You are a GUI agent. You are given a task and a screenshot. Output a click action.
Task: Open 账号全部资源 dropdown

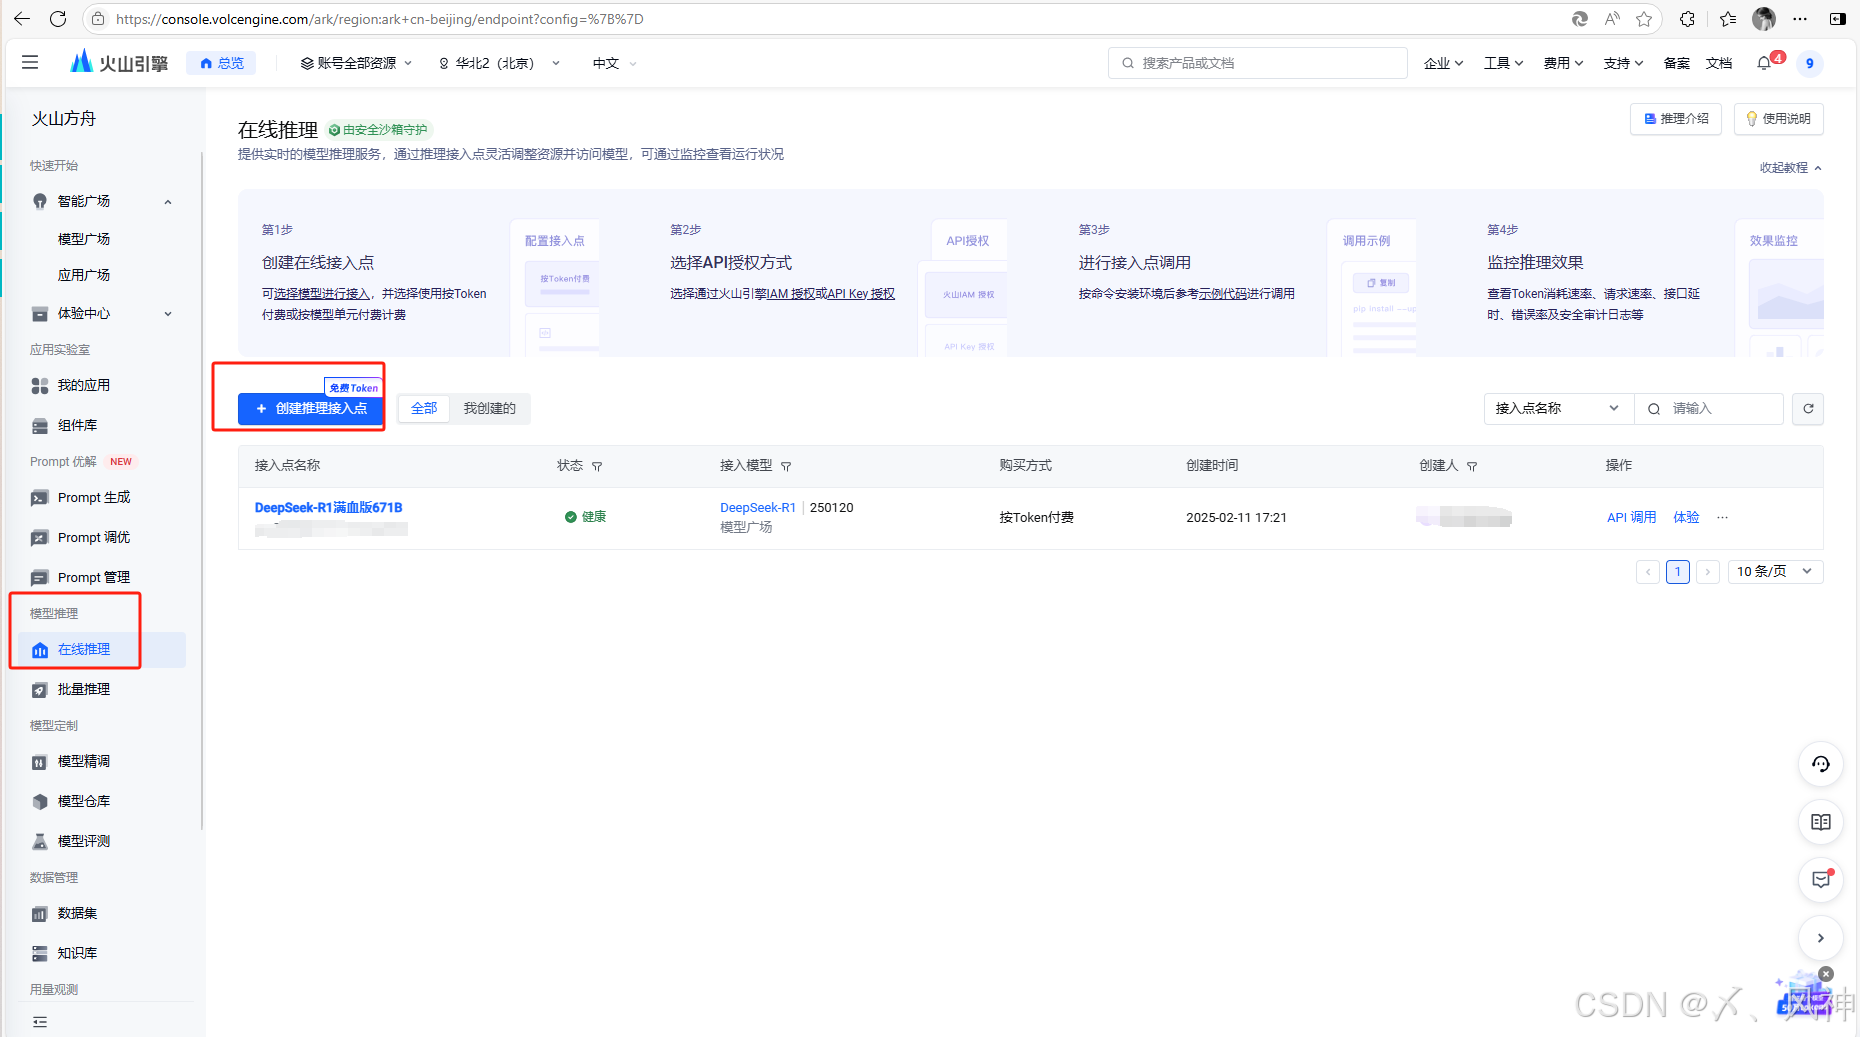pyautogui.click(x=356, y=63)
